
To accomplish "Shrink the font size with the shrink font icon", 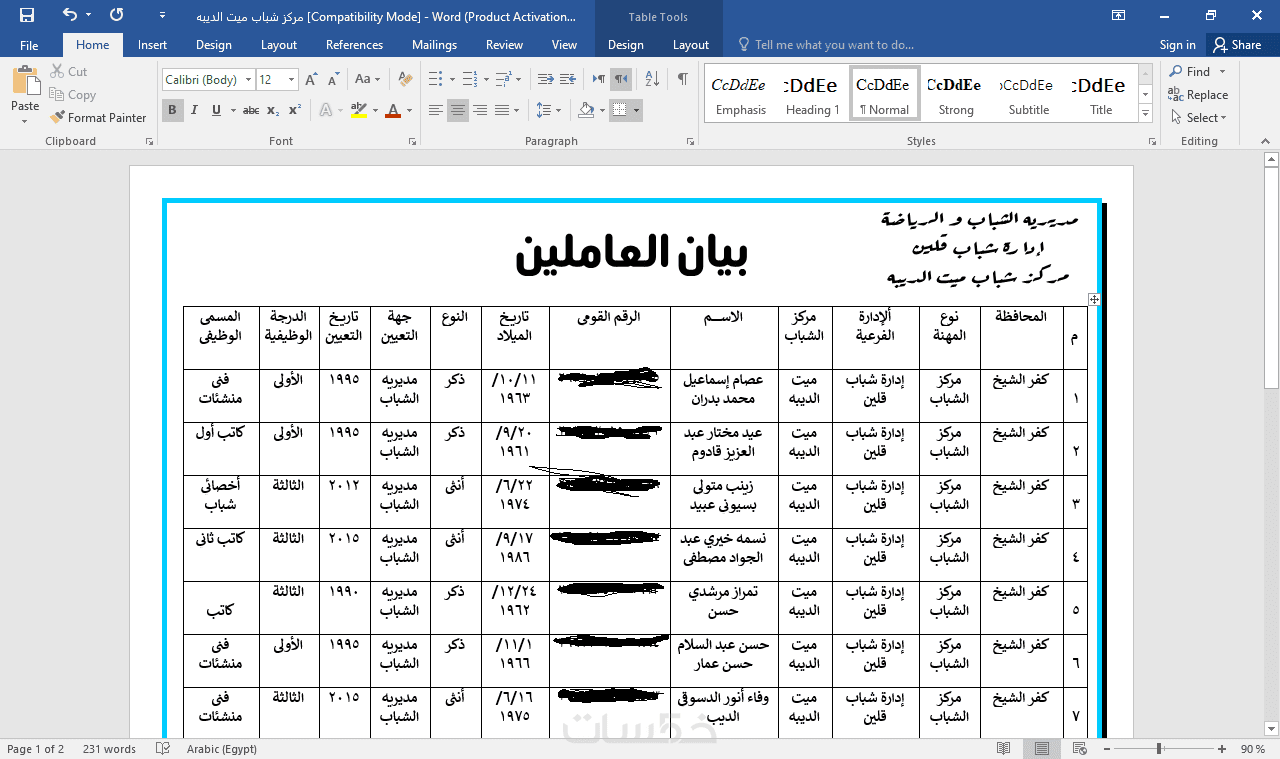I will click(x=332, y=79).
